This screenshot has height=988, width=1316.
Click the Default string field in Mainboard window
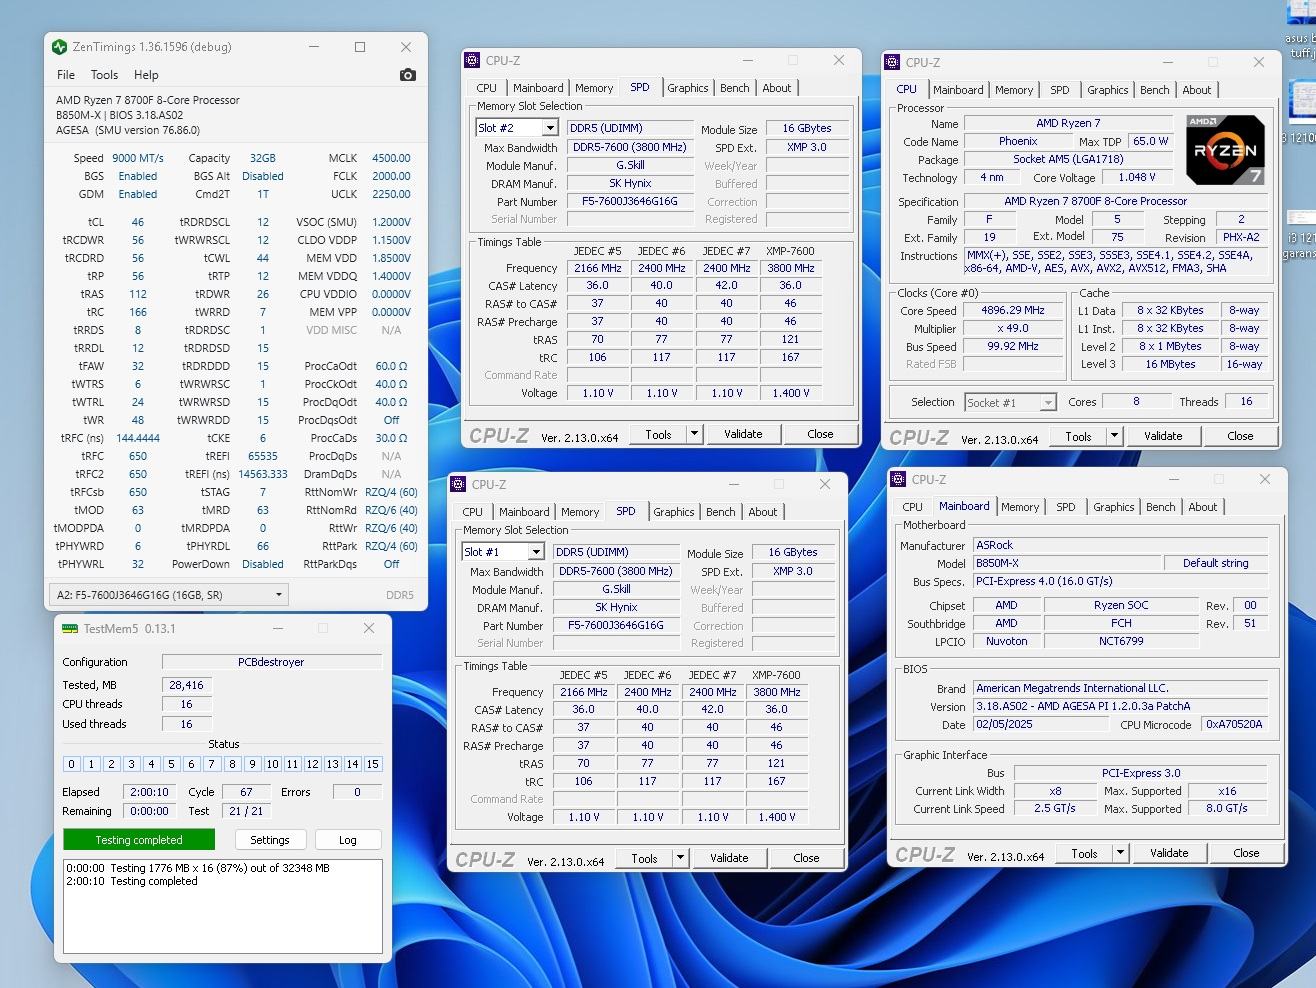point(1215,563)
